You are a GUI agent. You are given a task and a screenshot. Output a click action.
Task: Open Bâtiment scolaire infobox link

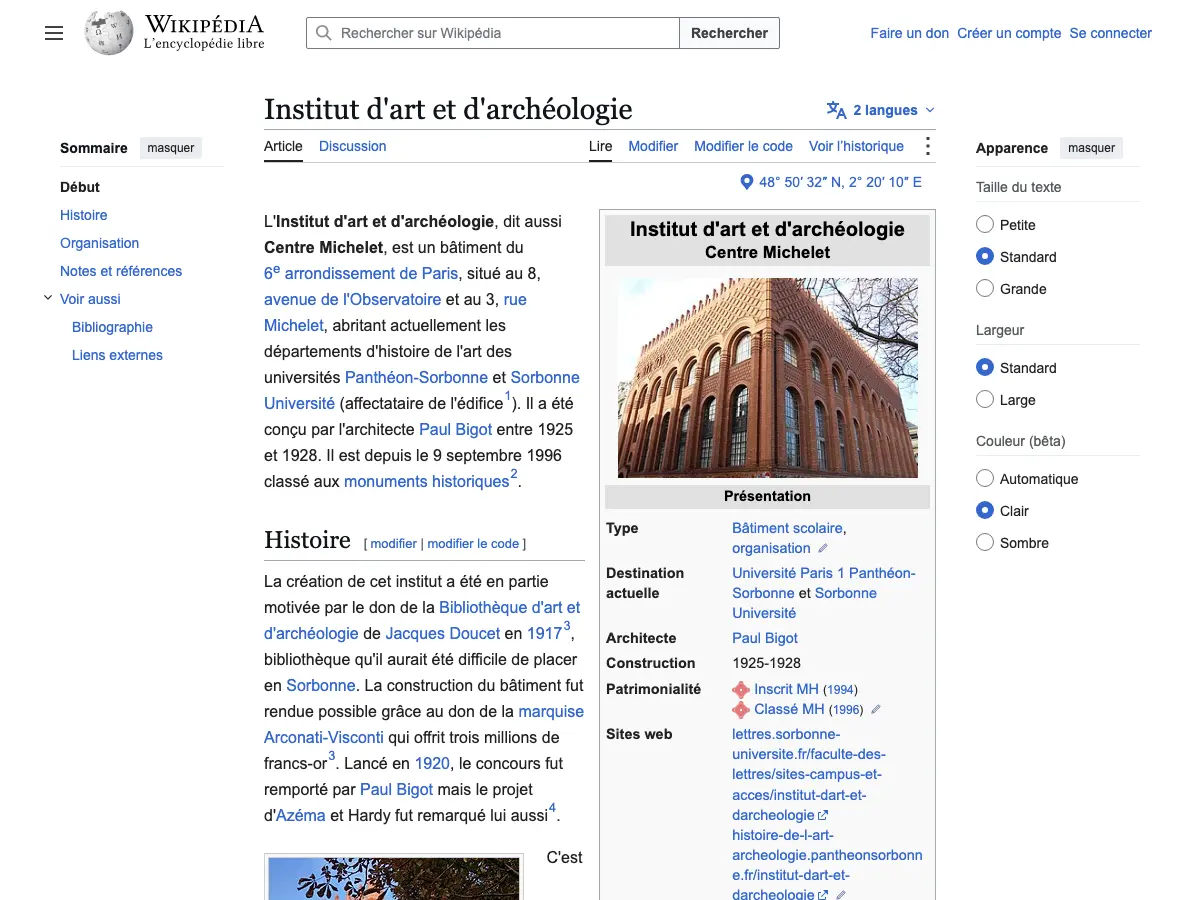(787, 528)
